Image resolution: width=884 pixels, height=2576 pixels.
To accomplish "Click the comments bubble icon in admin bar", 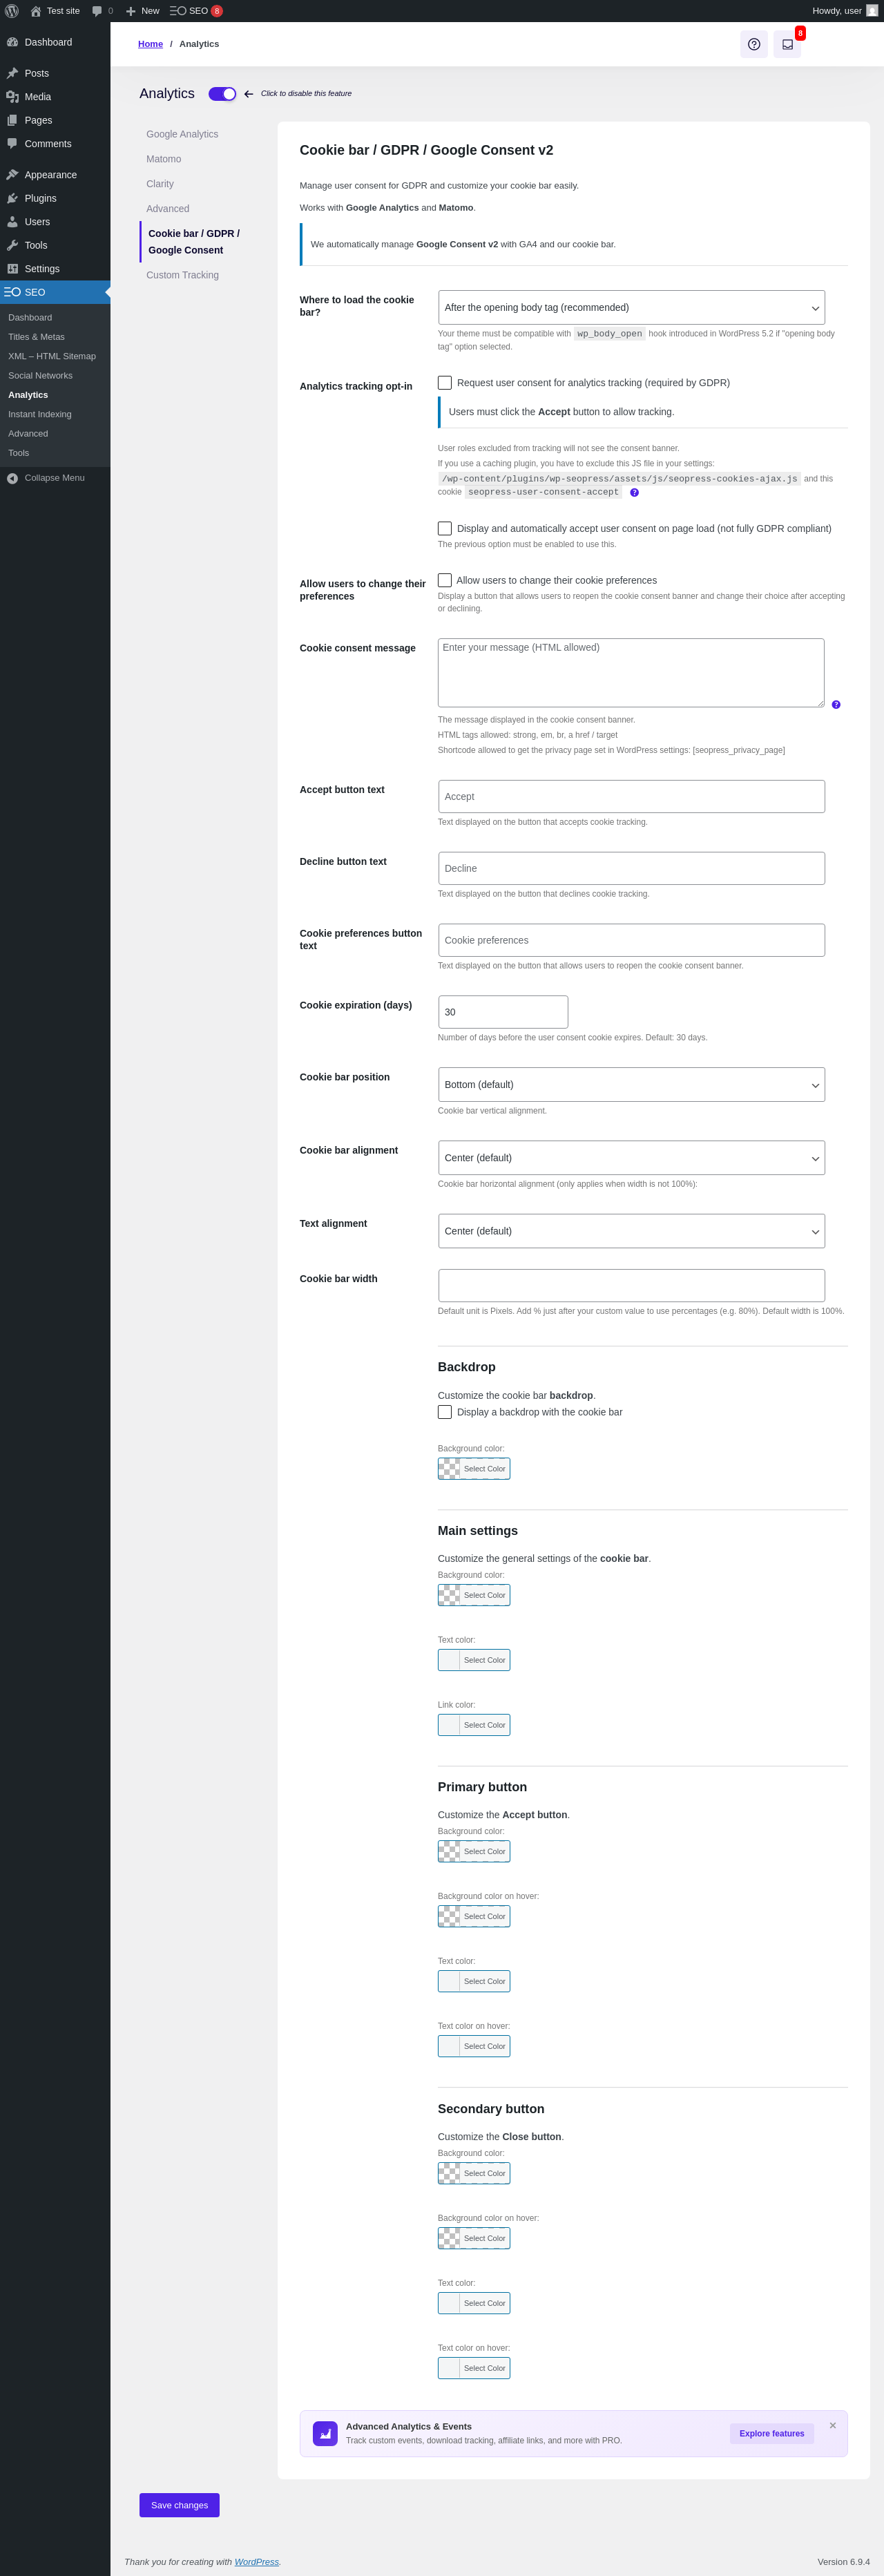I will [x=97, y=11].
